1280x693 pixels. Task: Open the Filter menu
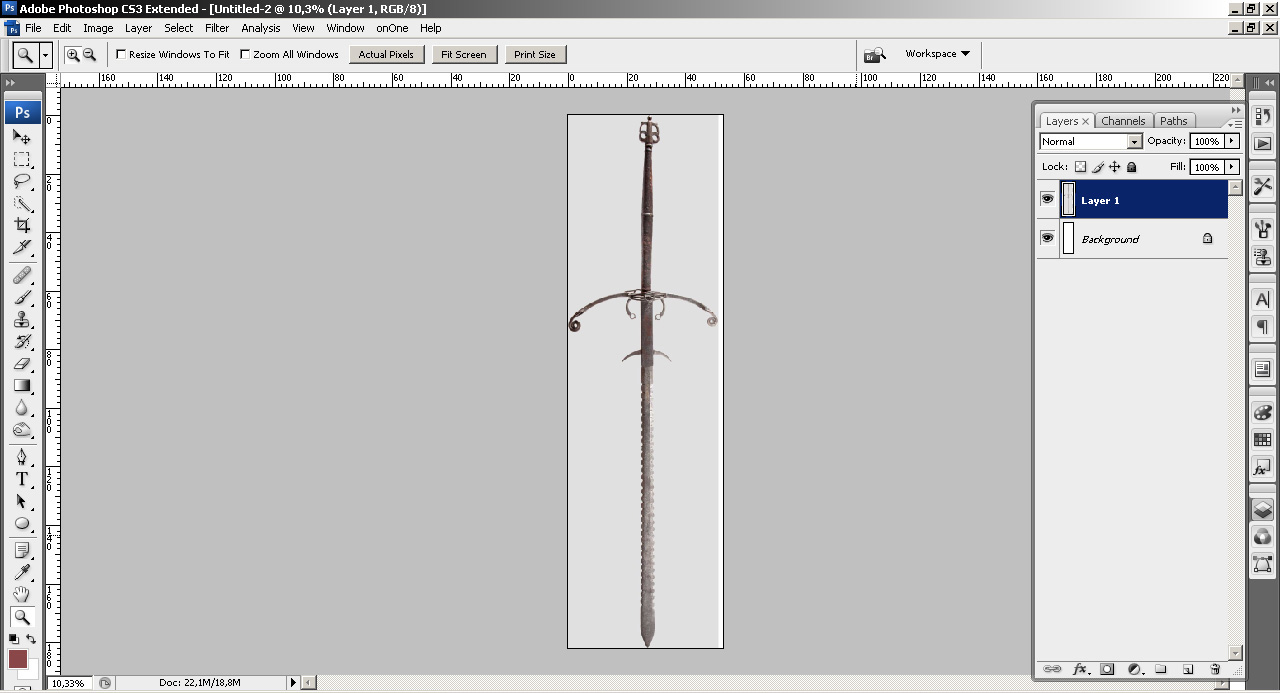click(217, 28)
